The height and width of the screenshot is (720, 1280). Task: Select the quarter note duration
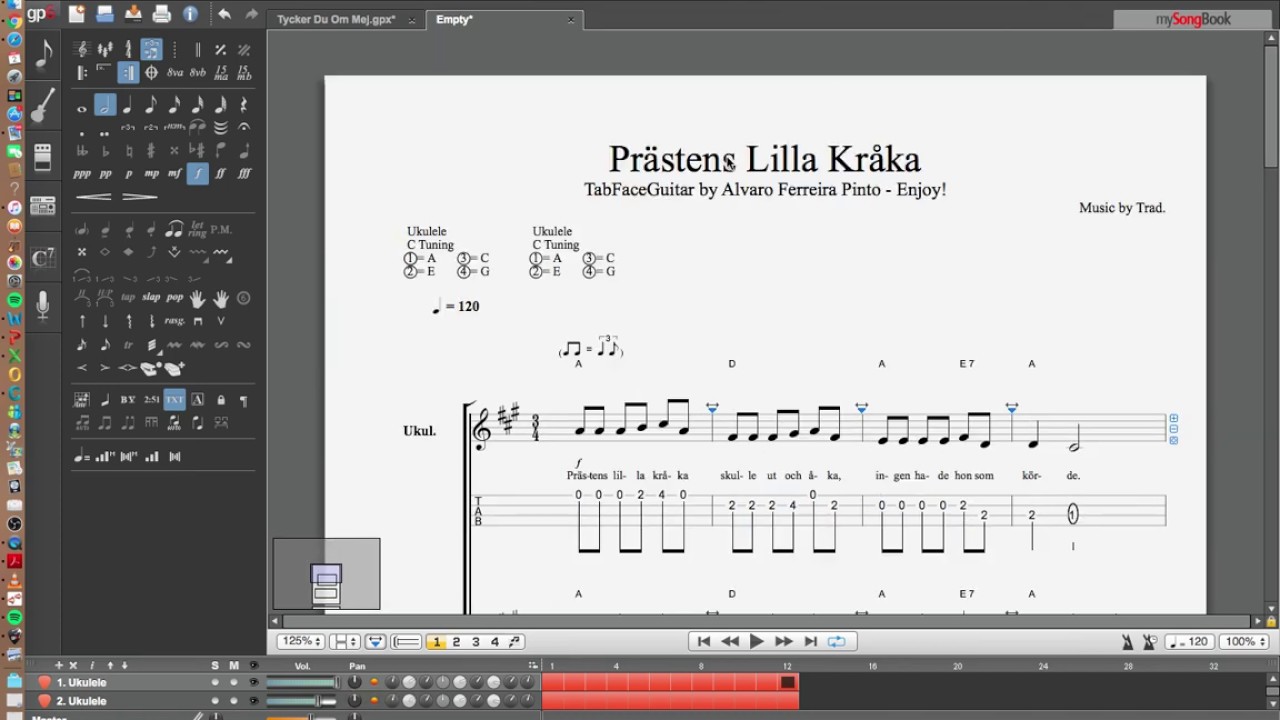pyautogui.click(x=128, y=105)
